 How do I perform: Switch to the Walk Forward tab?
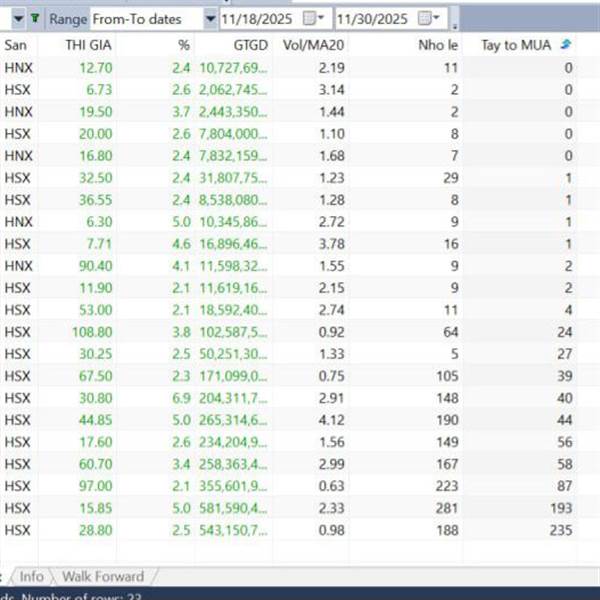pos(103,576)
